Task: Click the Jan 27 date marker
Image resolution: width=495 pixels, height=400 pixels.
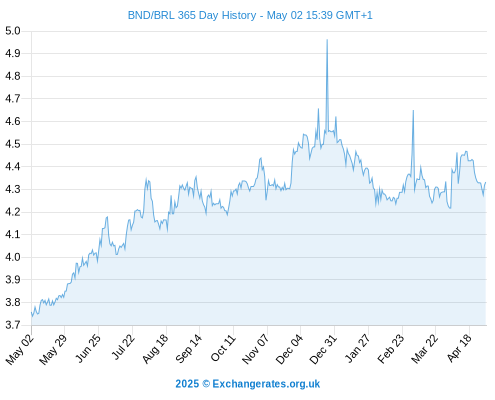Action: tap(358, 348)
